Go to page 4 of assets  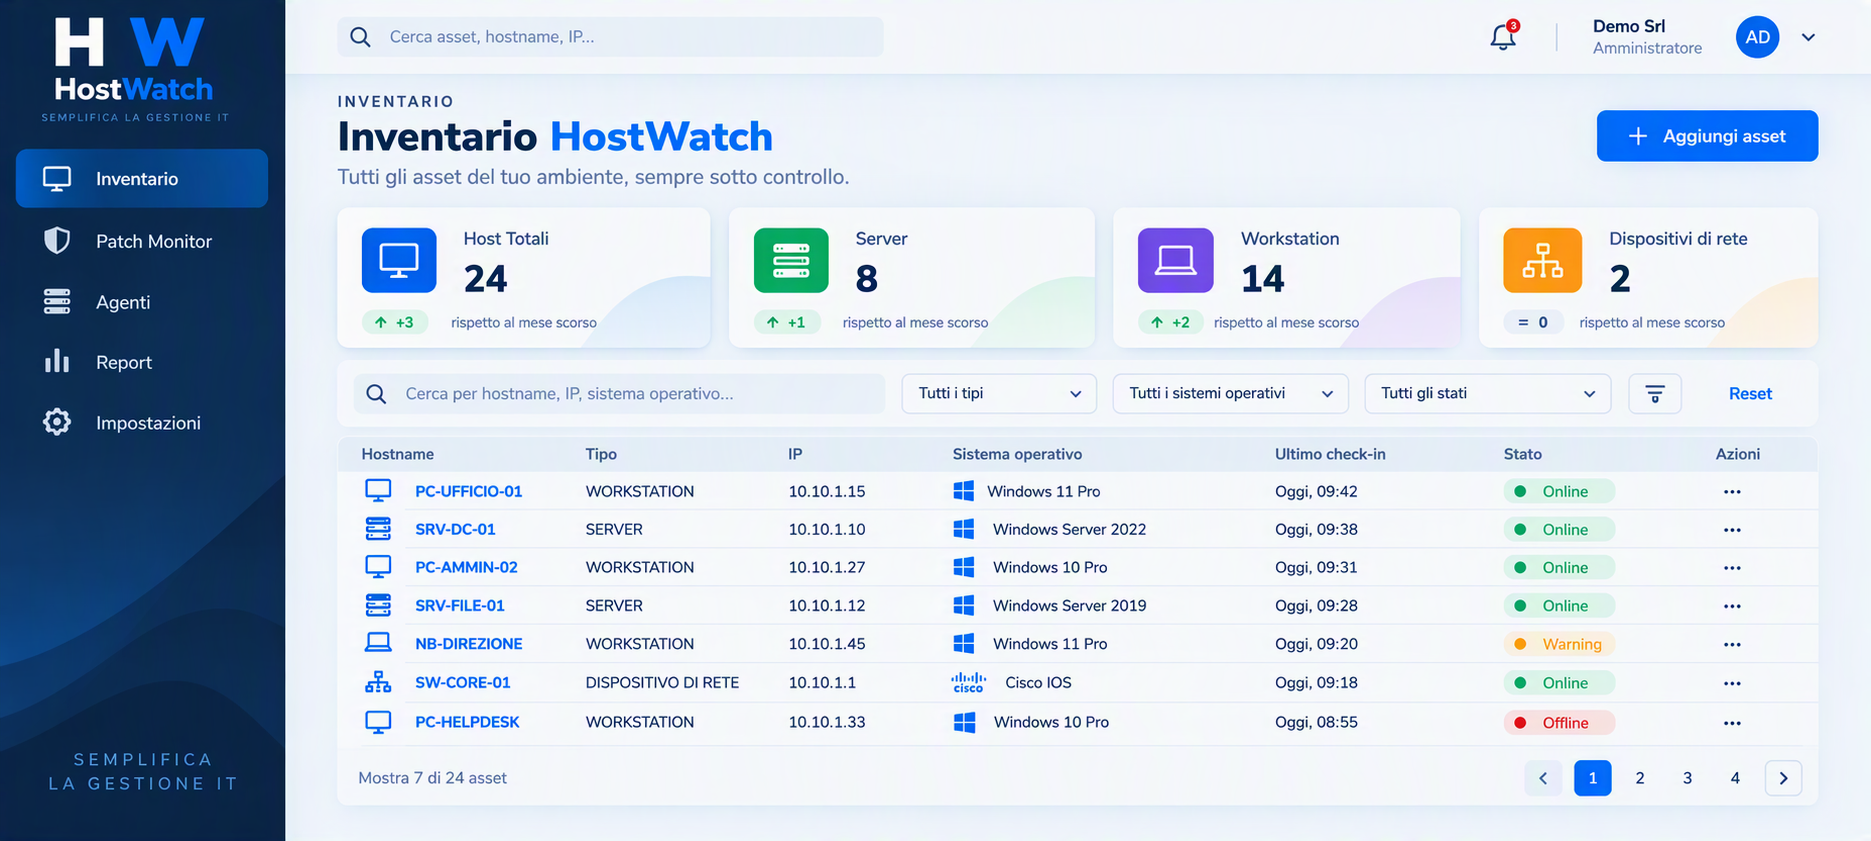(x=1735, y=778)
